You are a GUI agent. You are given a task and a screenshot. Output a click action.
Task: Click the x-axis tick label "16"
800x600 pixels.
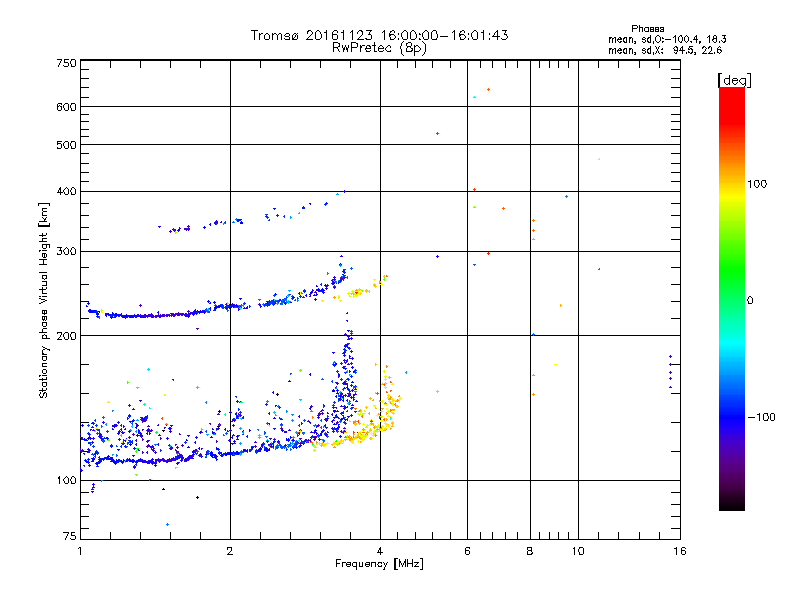point(680,551)
